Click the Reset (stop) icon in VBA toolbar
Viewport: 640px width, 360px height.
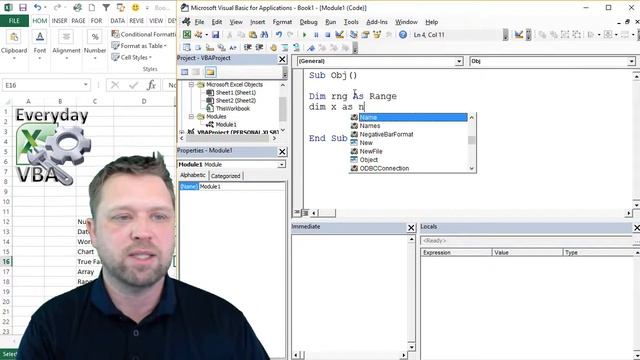pos(327,35)
